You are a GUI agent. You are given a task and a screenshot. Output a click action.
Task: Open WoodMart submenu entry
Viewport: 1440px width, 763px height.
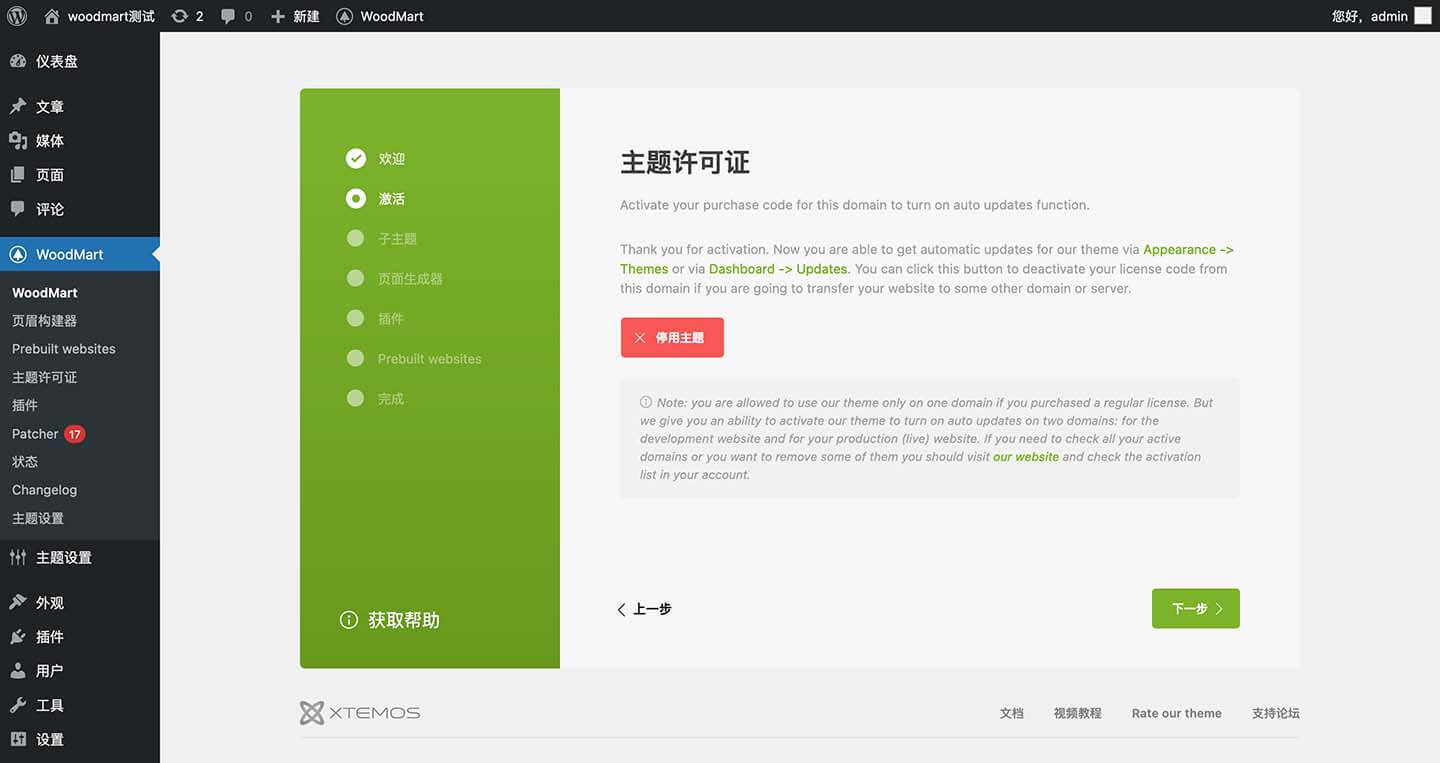click(45, 293)
